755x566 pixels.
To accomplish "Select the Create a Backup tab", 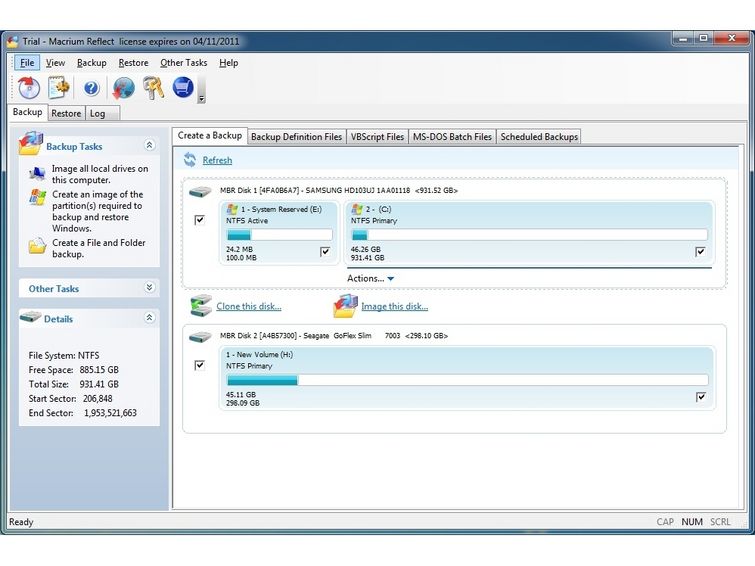I will click(x=209, y=136).
